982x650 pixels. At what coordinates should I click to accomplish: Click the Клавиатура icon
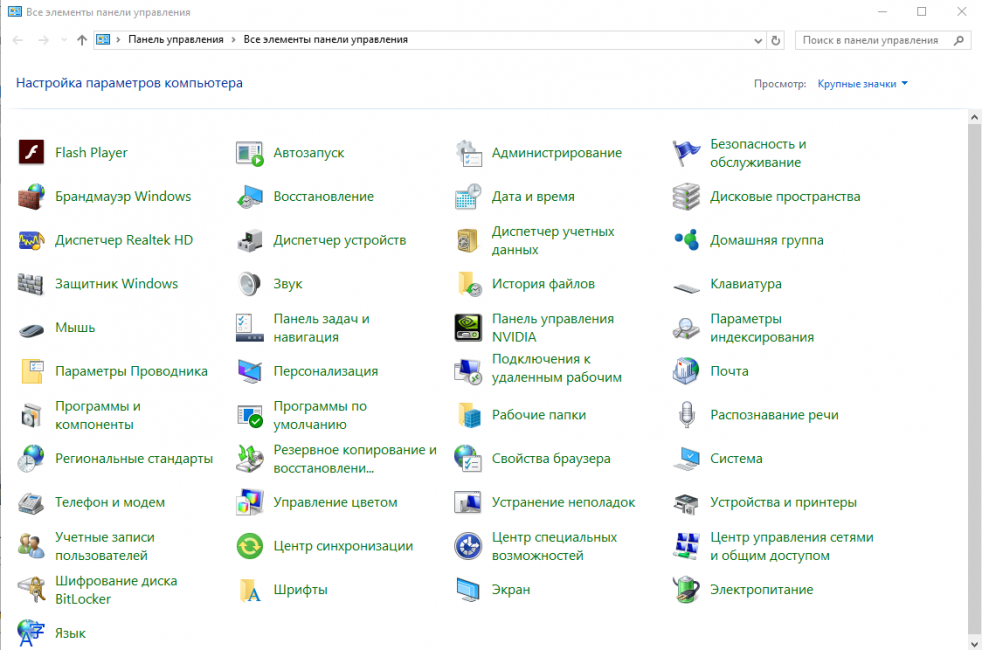(686, 287)
